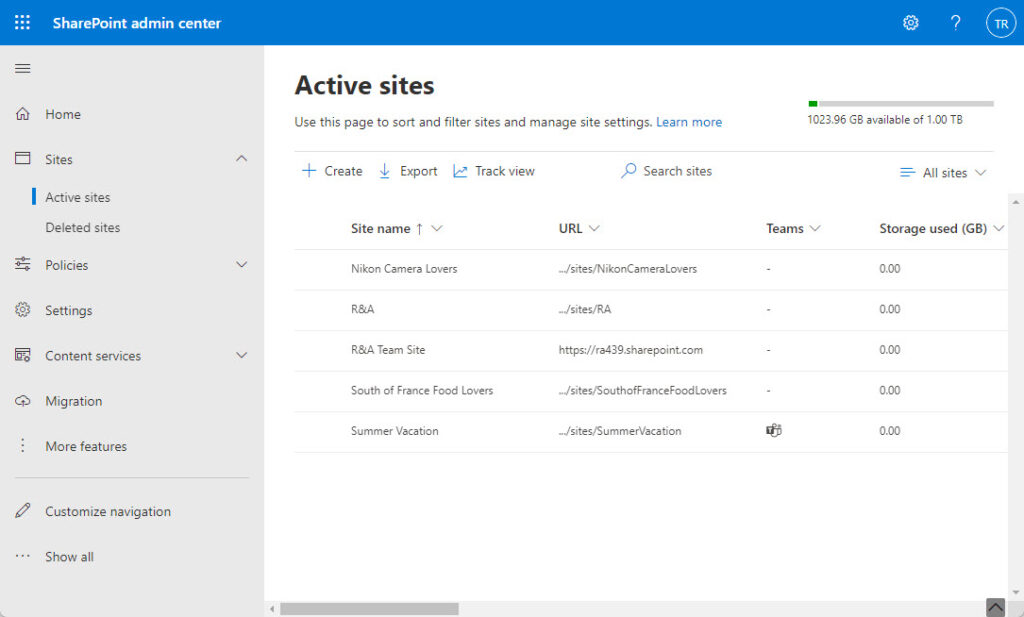Click the SharePoint admin center title
This screenshot has width=1024, height=617.
pos(136,23)
